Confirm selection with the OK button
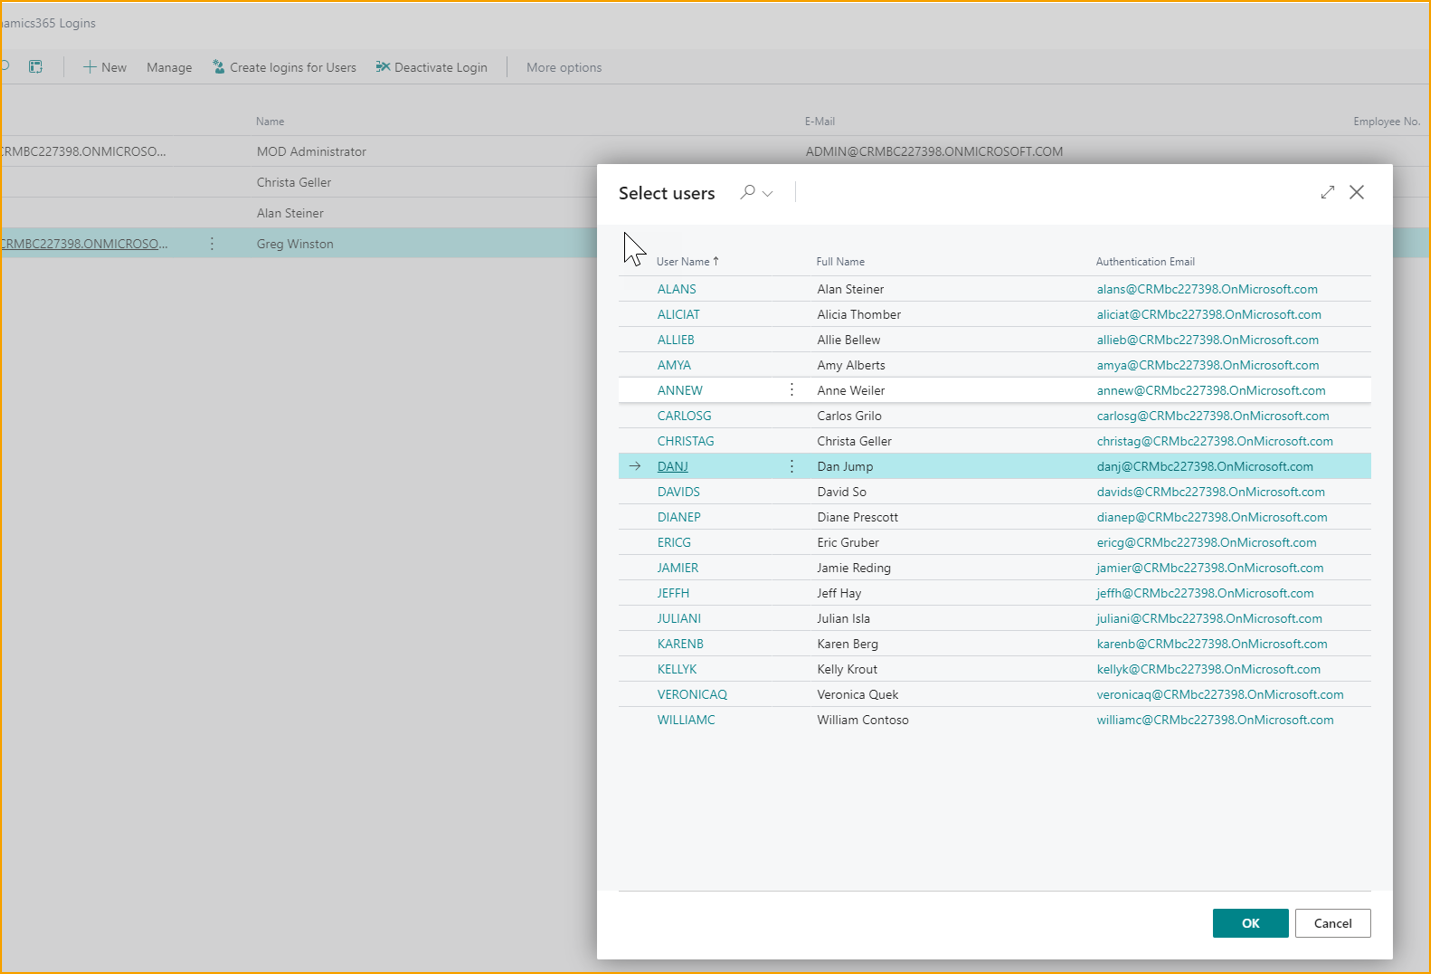 pyautogui.click(x=1249, y=923)
